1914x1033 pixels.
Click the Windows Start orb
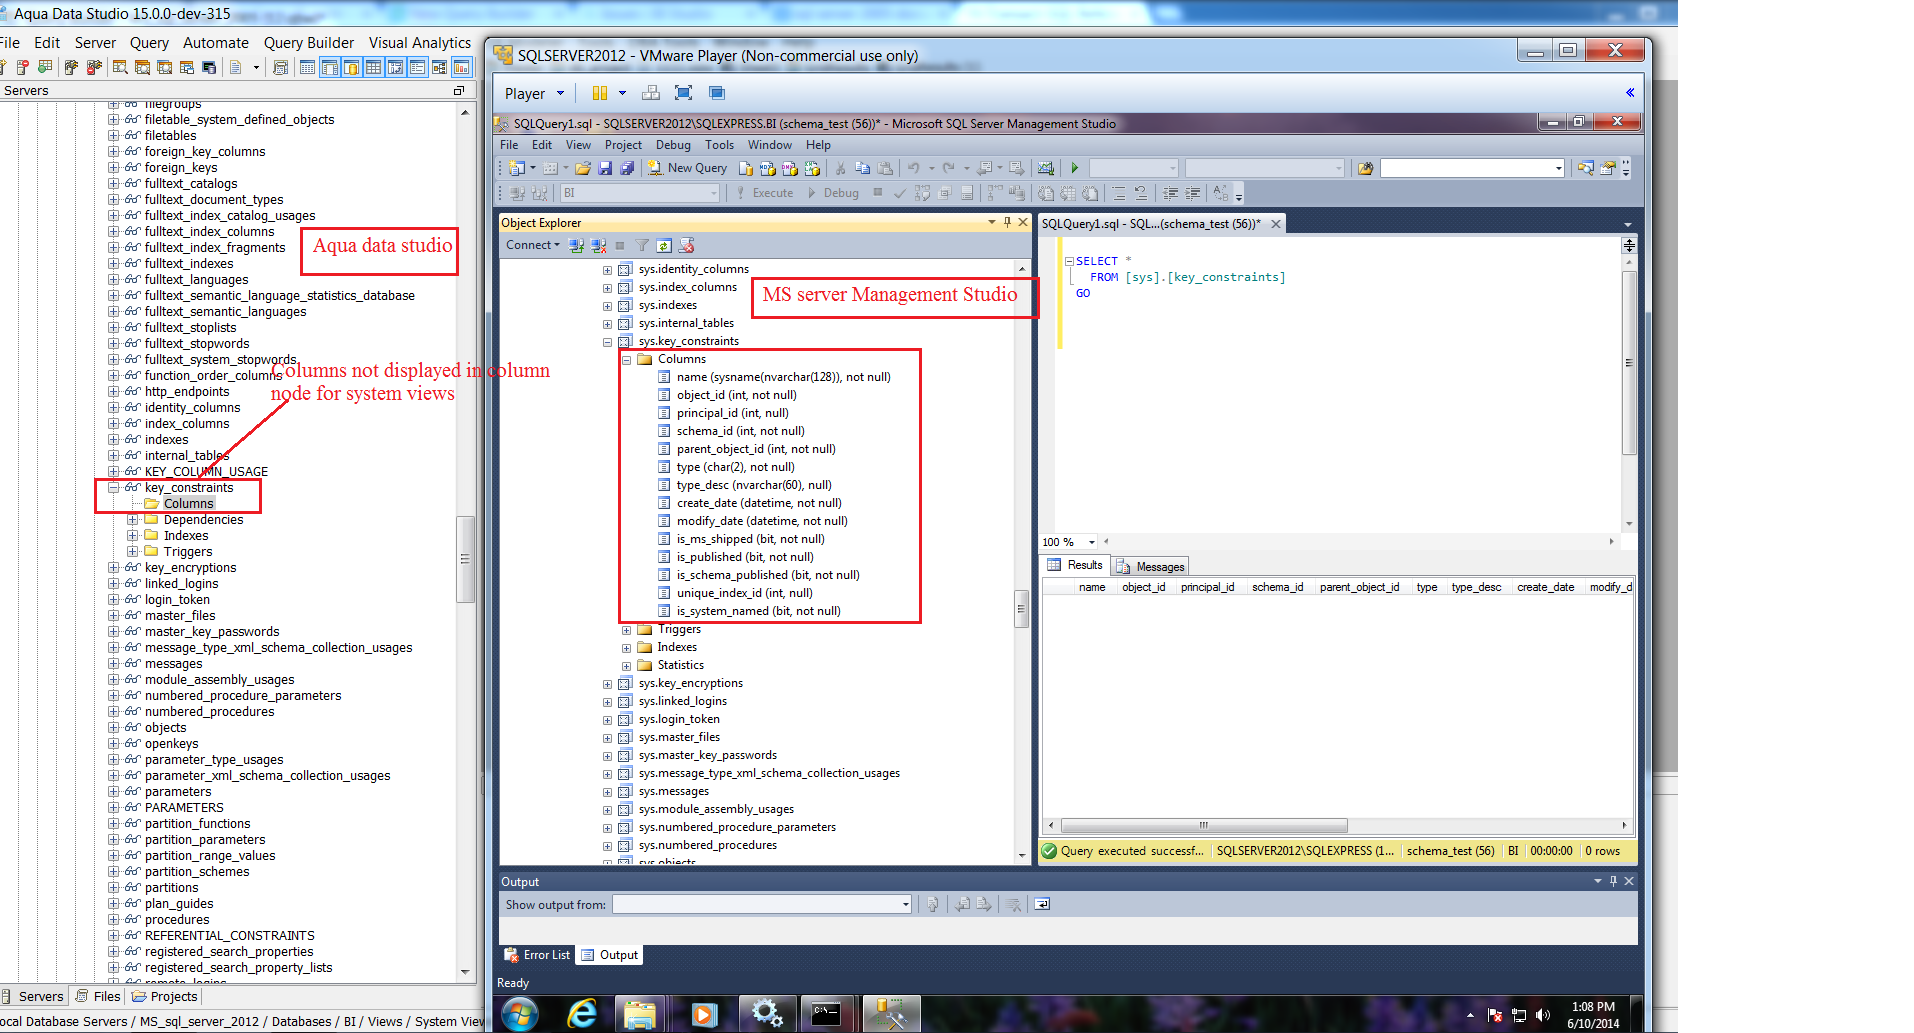click(x=519, y=1014)
